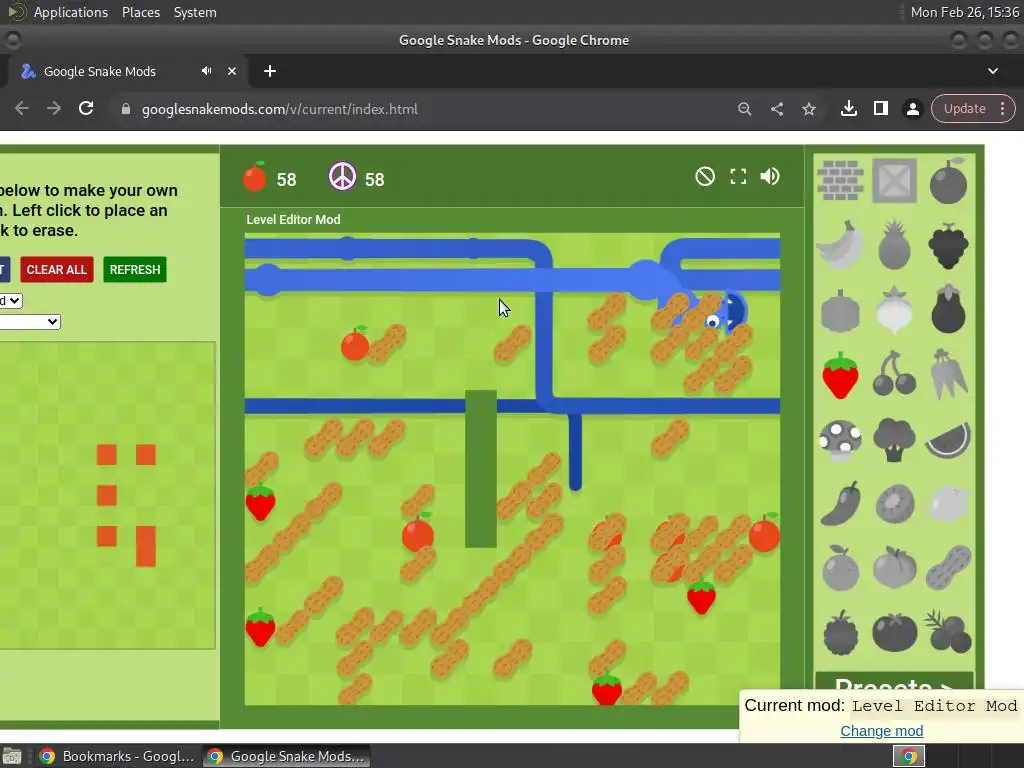Viewport: 1024px width, 768px height.
Task: Select the grapes item
Action: [948, 246]
